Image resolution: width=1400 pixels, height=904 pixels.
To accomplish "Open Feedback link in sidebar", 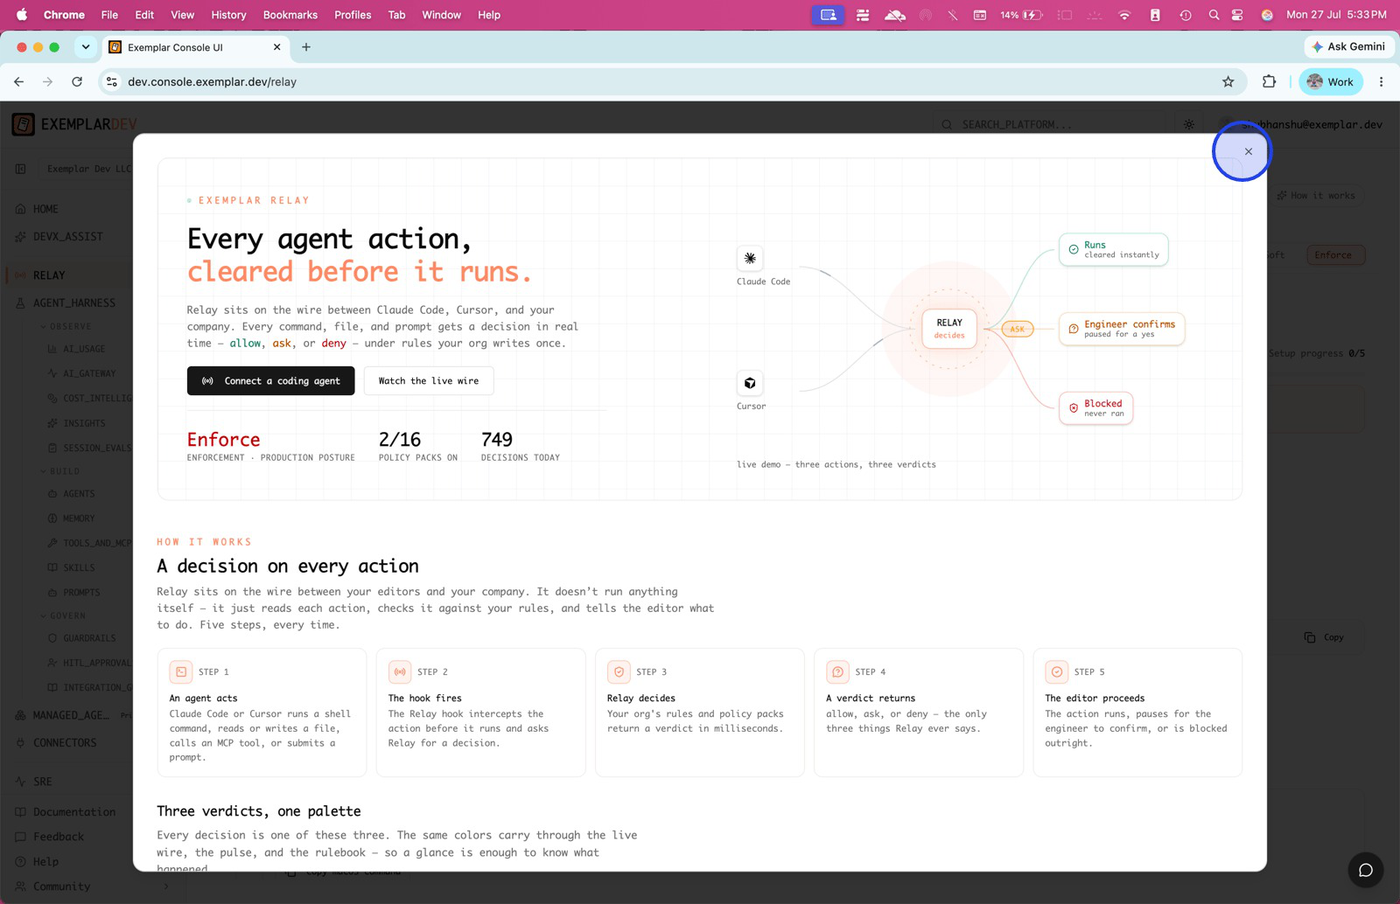I will (x=57, y=837).
